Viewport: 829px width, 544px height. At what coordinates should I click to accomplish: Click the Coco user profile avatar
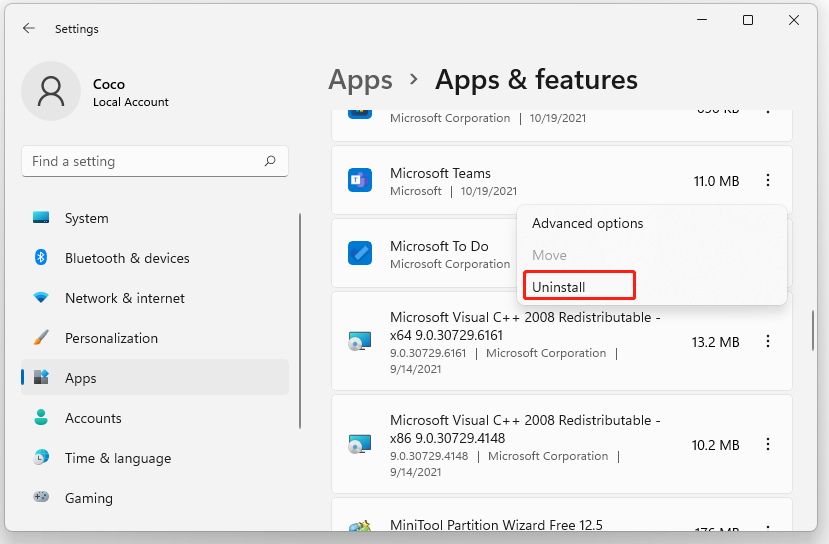pyautogui.click(x=50, y=90)
